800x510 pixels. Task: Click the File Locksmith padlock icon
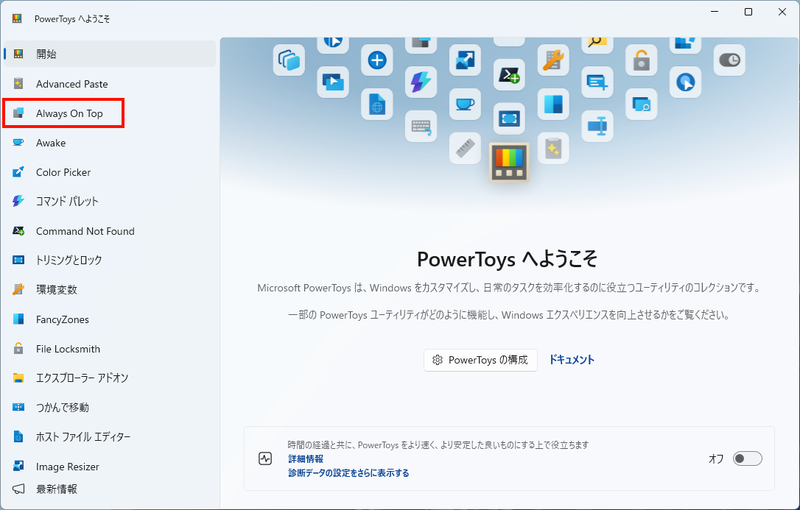18,349
